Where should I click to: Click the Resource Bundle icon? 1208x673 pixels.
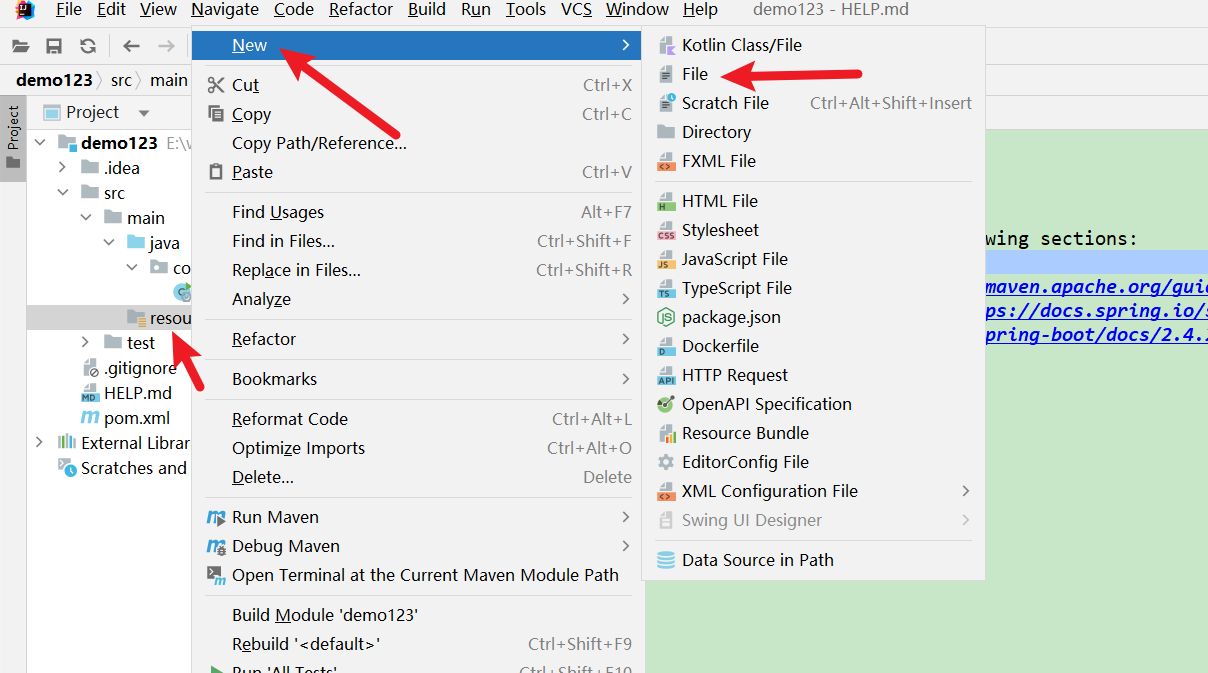point(666,433)
